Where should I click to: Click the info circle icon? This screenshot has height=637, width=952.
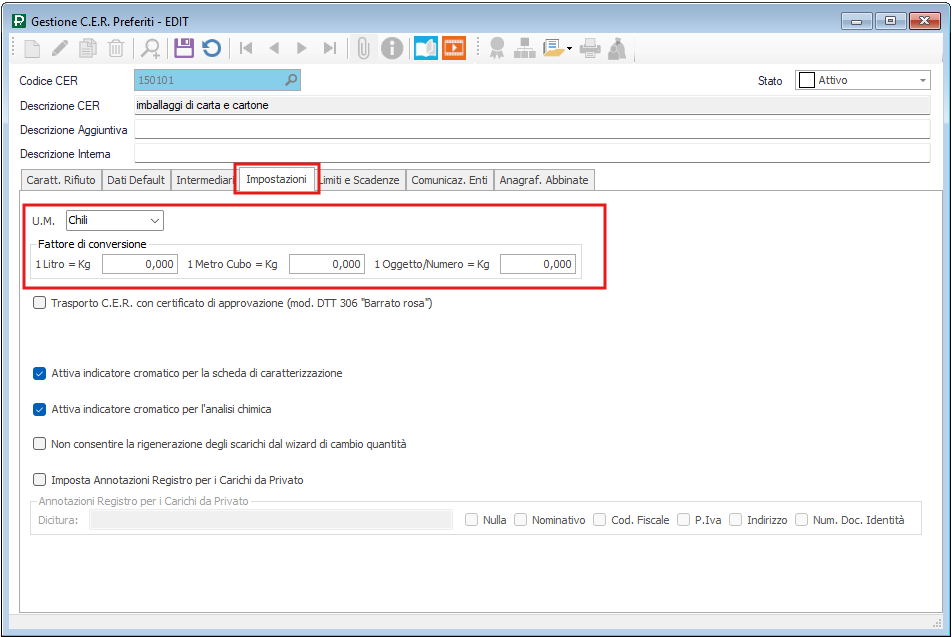pos(392,47)
